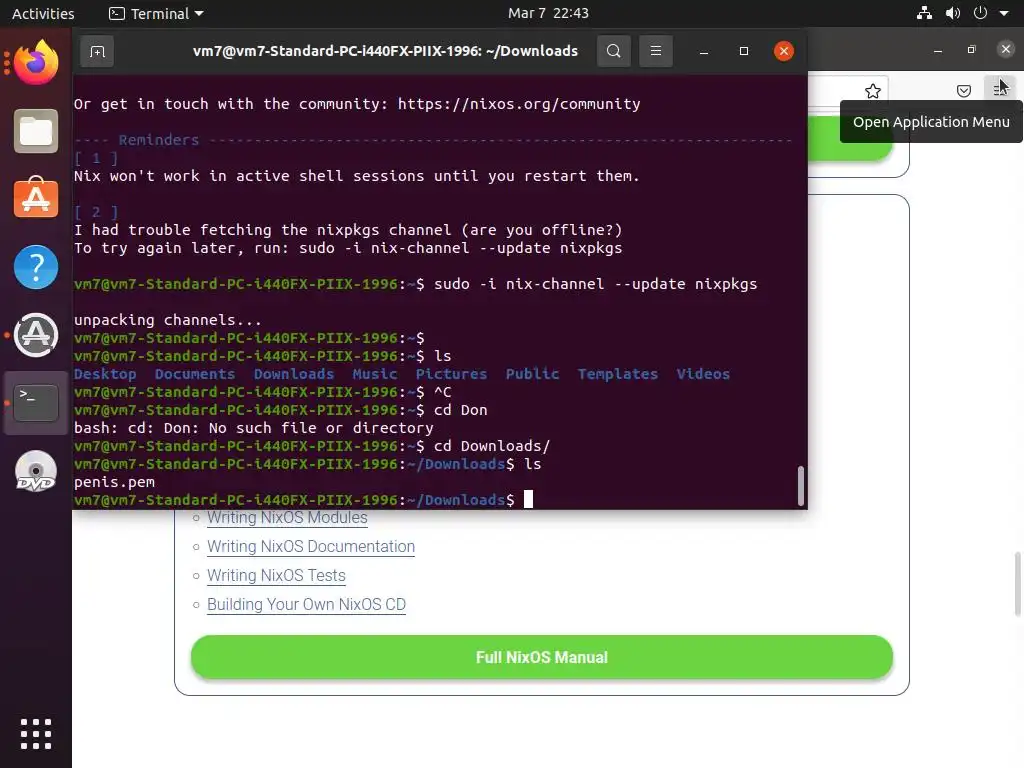Click the 'Pictures' directory in ls output
This screenshot has height=768, width=1024.
[x=451, y=374]
